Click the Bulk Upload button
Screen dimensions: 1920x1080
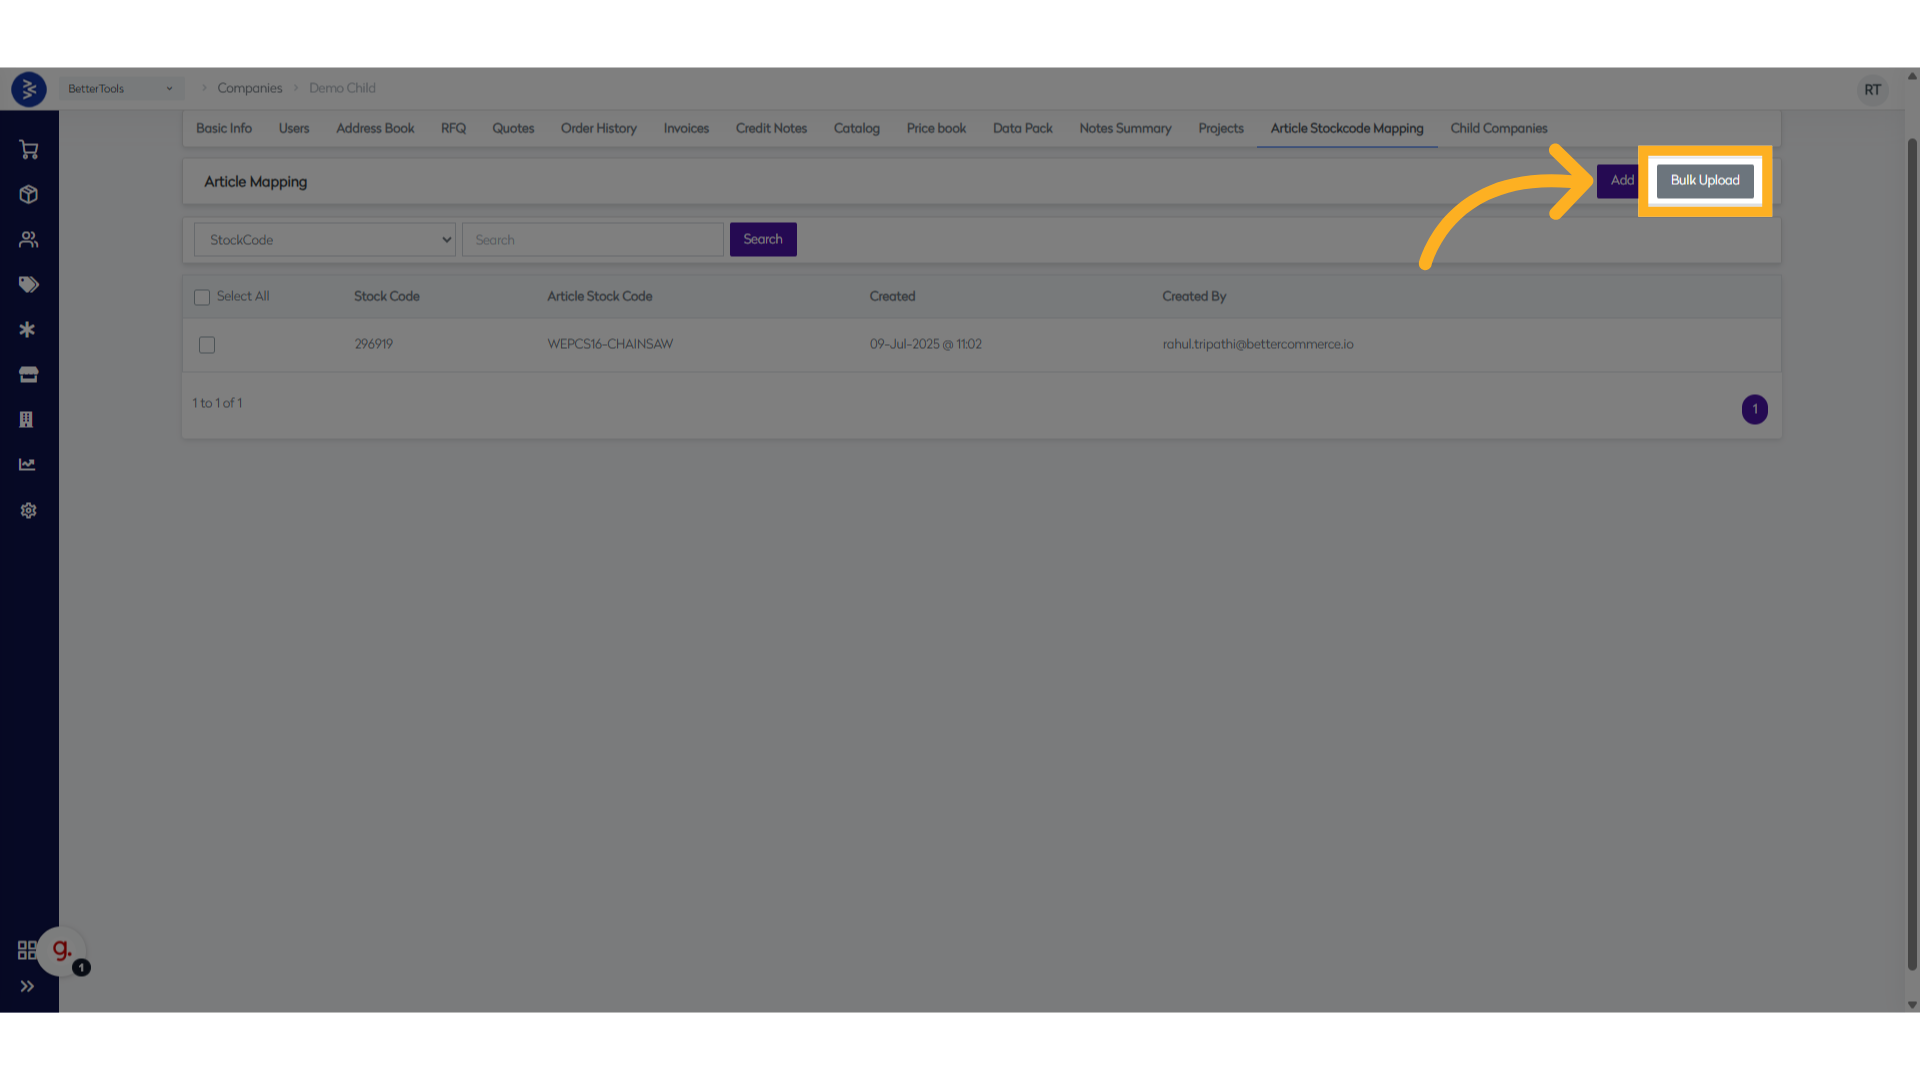pos(1704,181)
